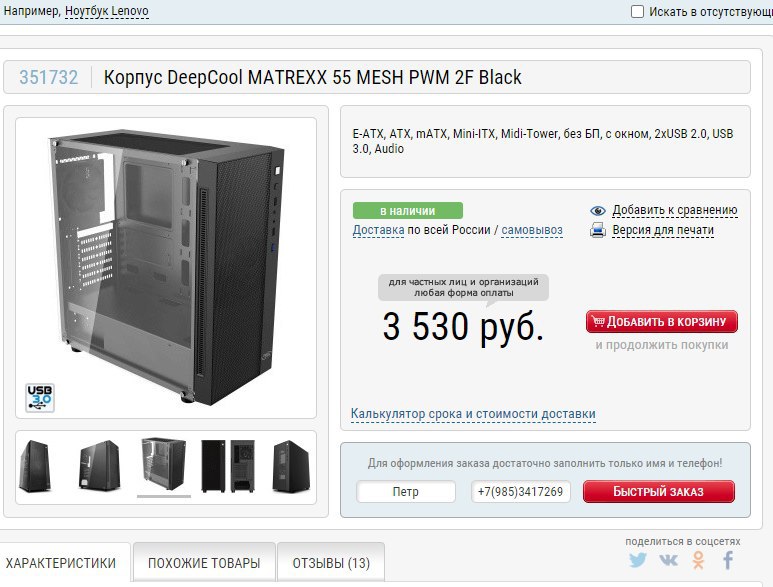The height and width of the screenshot is (587, 773).
Task: Switch to the ПОХОЖИЕ ТОВАРЫ tab
Action: pos(204,563)
